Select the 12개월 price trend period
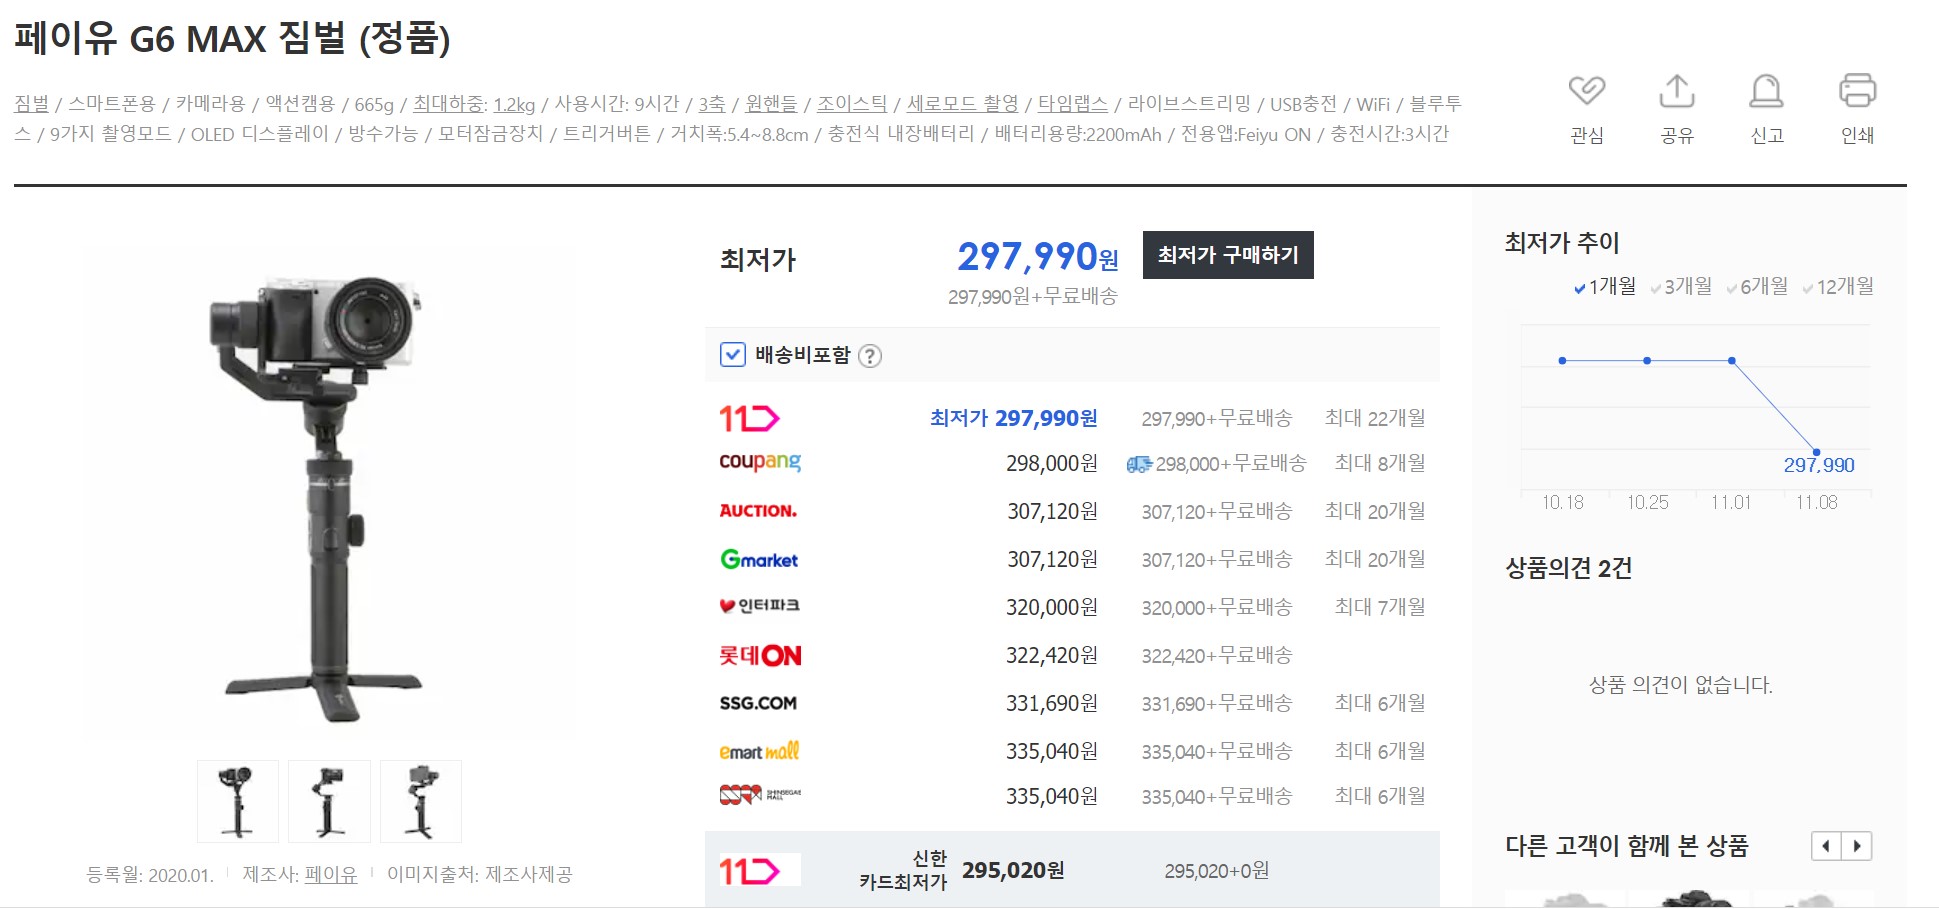 point(1837,287)
